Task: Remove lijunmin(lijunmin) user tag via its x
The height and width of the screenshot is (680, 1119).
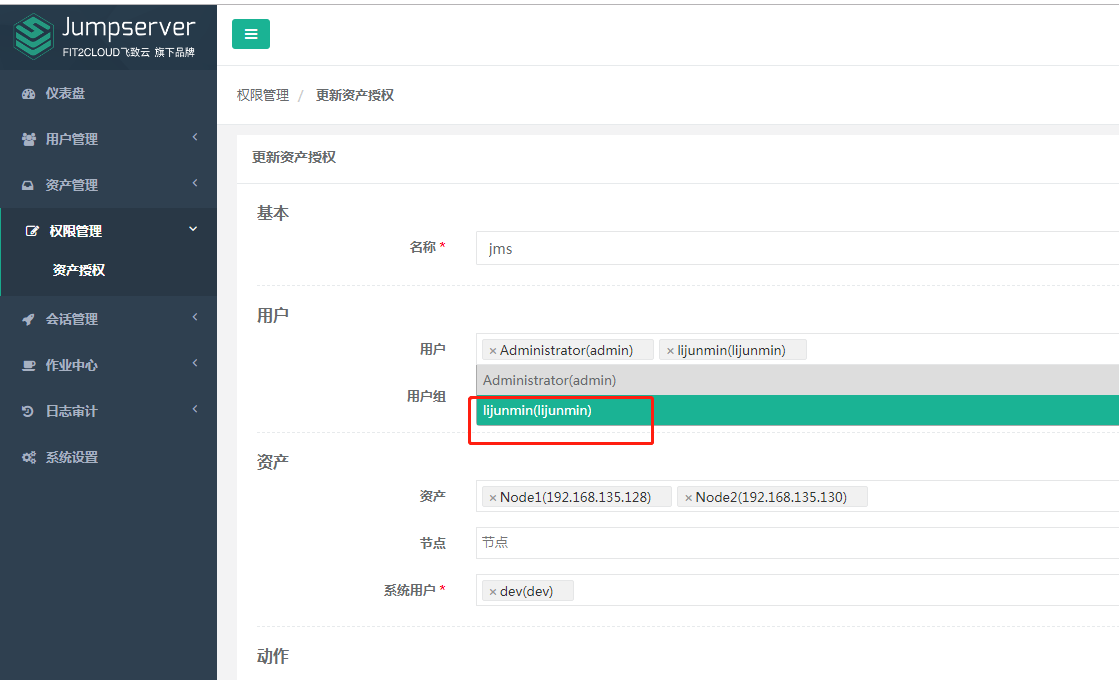Action: [670, 351]
